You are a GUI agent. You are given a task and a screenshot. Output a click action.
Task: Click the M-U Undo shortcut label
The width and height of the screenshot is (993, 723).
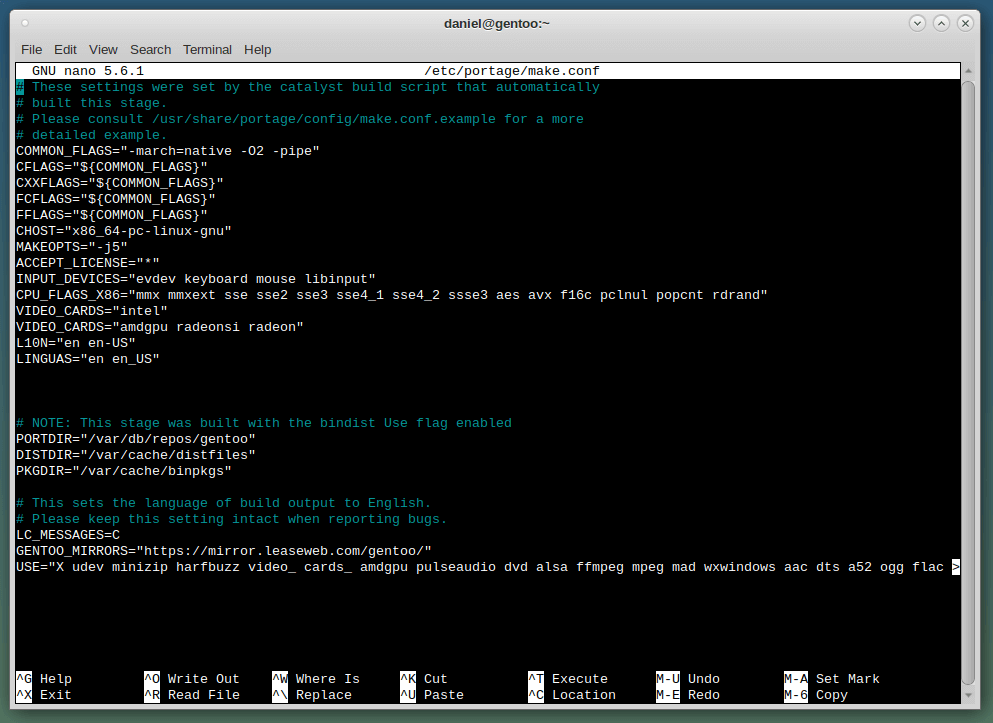688,679
